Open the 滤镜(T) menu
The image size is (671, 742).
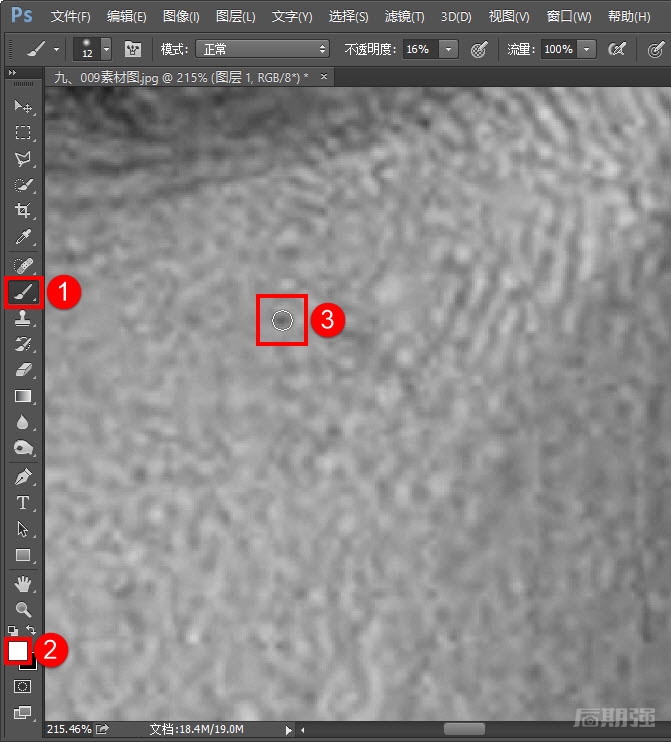pyautogui.click(x=404, y=17)
